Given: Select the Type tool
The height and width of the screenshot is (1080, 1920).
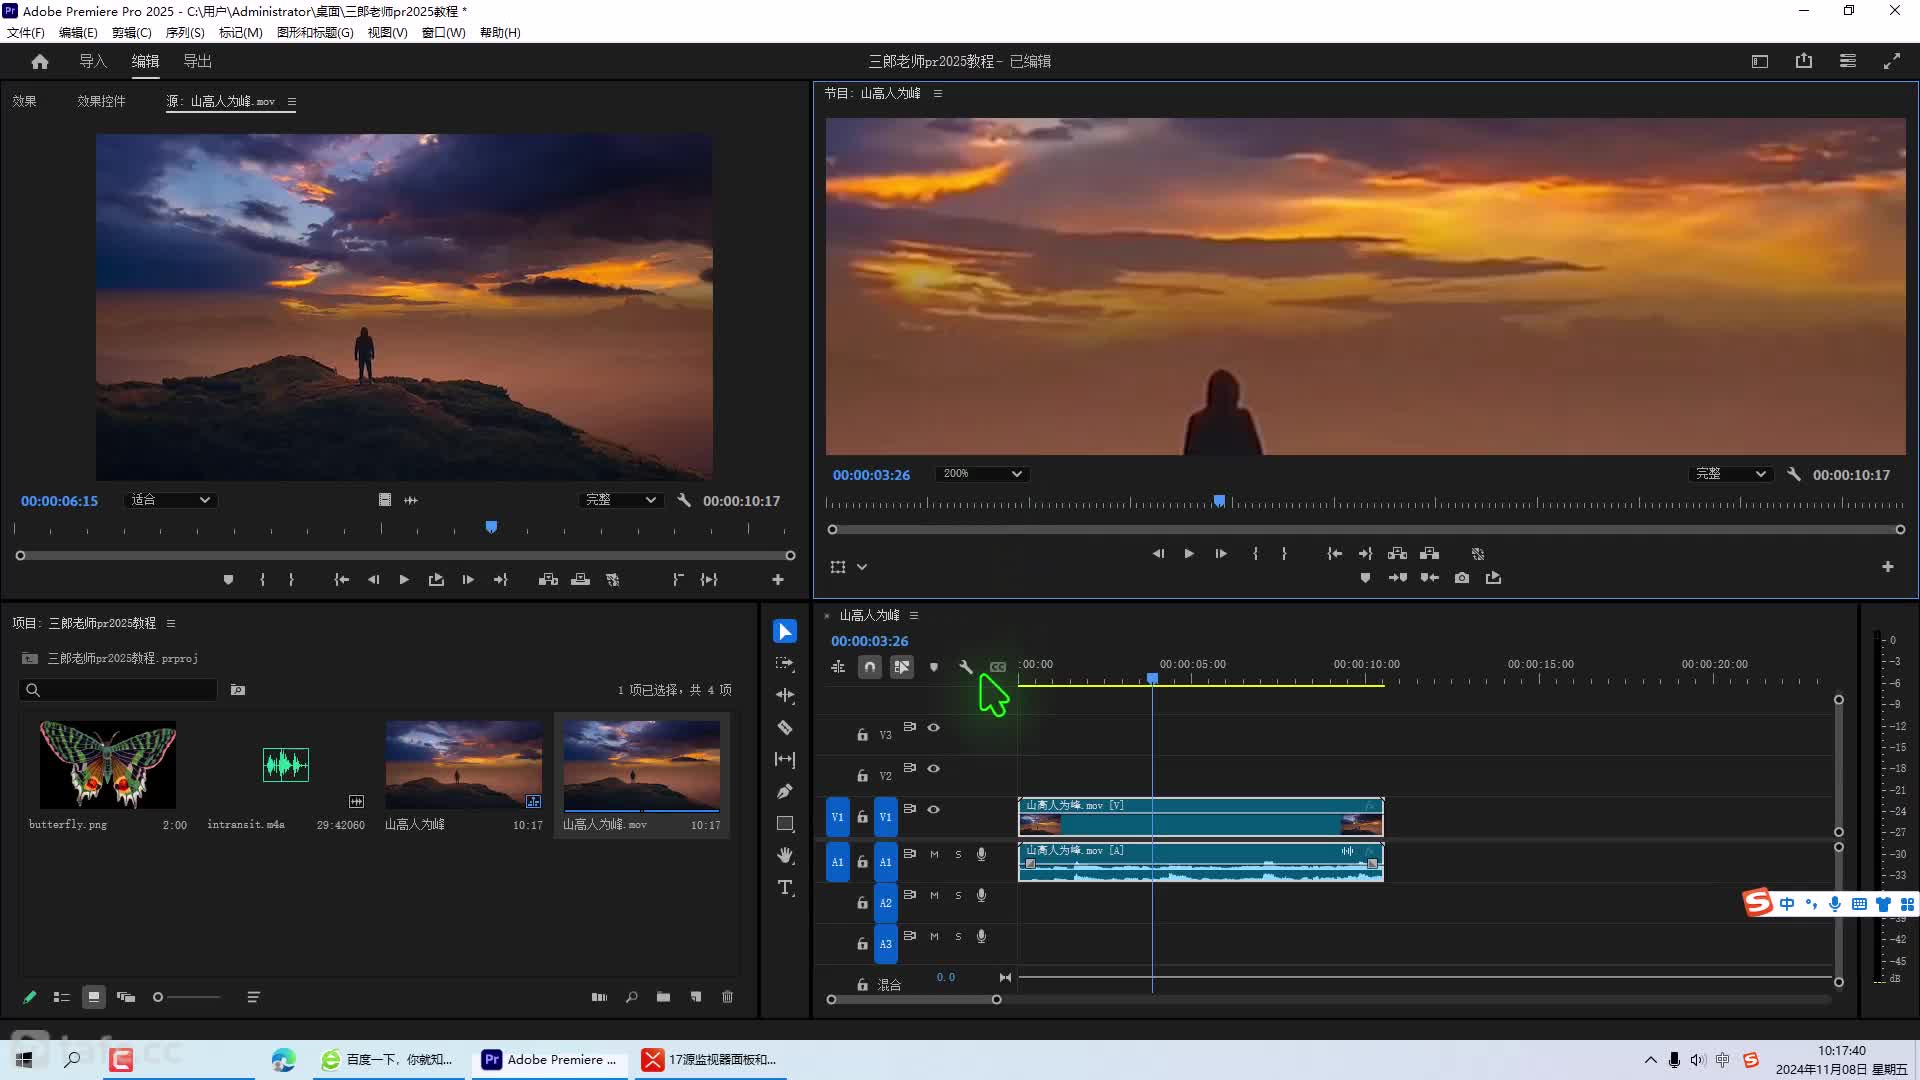Looking at the screenshot, I should coord(785,888).
